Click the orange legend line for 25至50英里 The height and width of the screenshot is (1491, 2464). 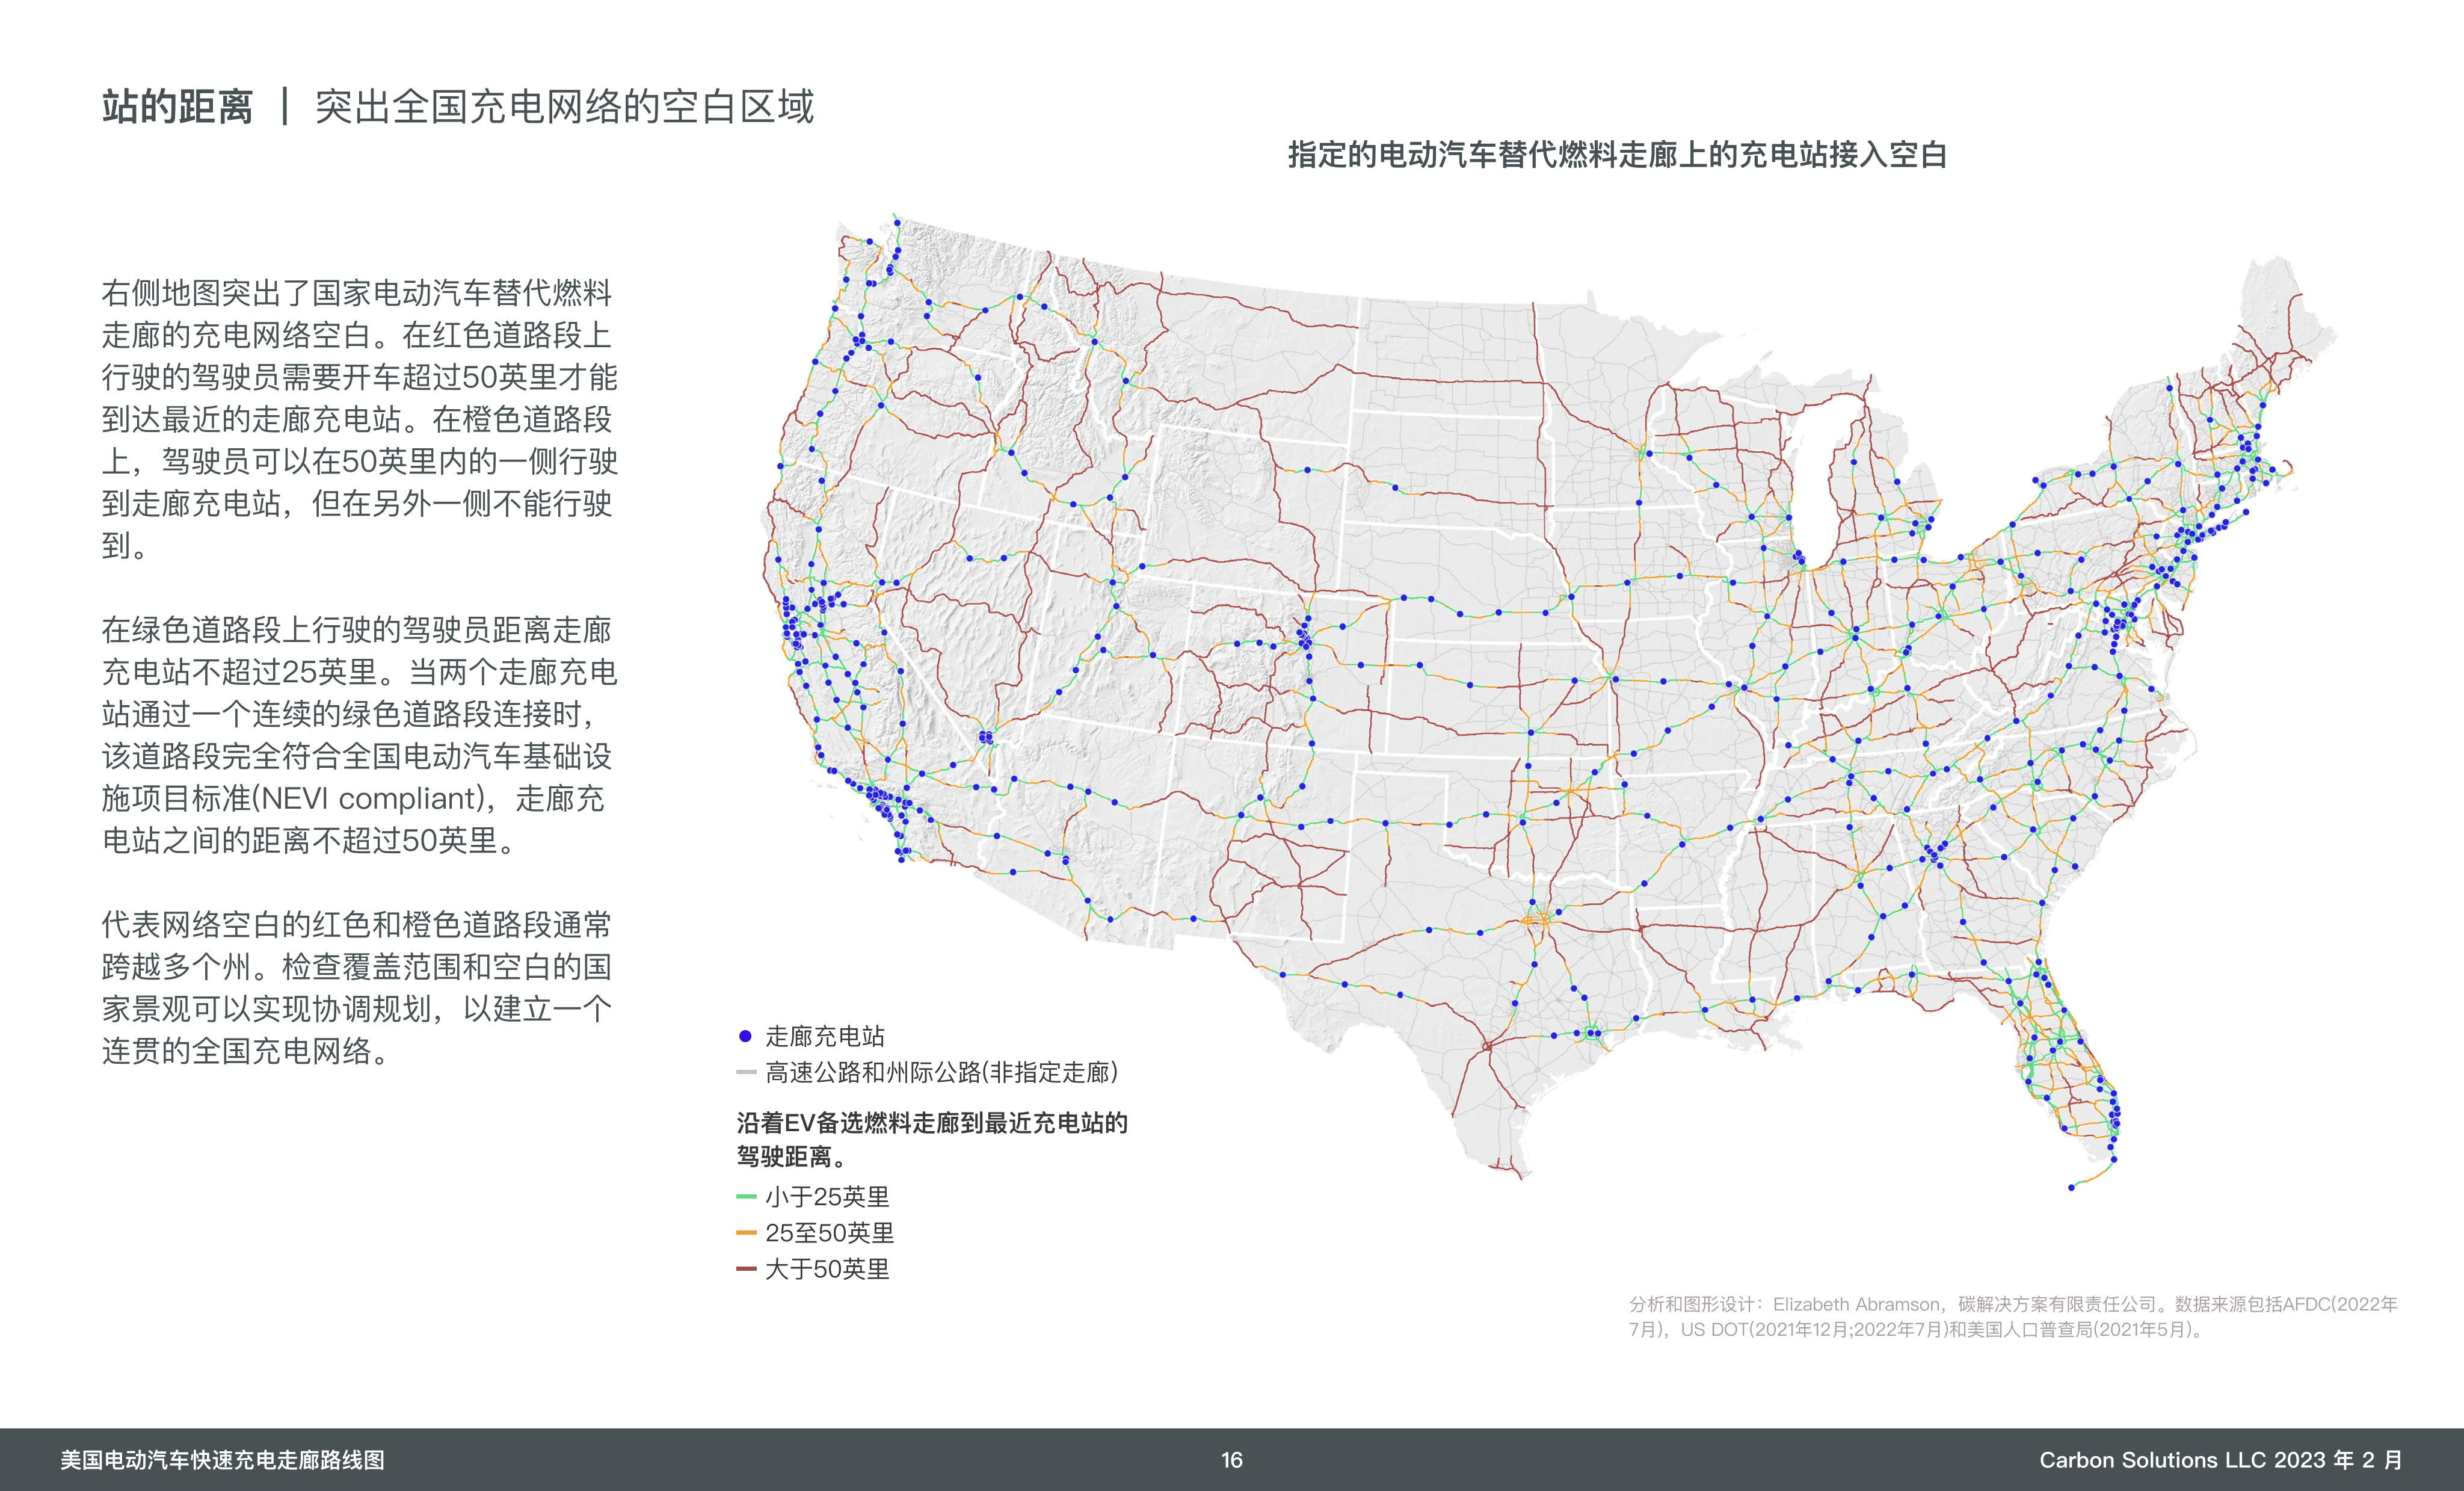[x=746, y=1233]
